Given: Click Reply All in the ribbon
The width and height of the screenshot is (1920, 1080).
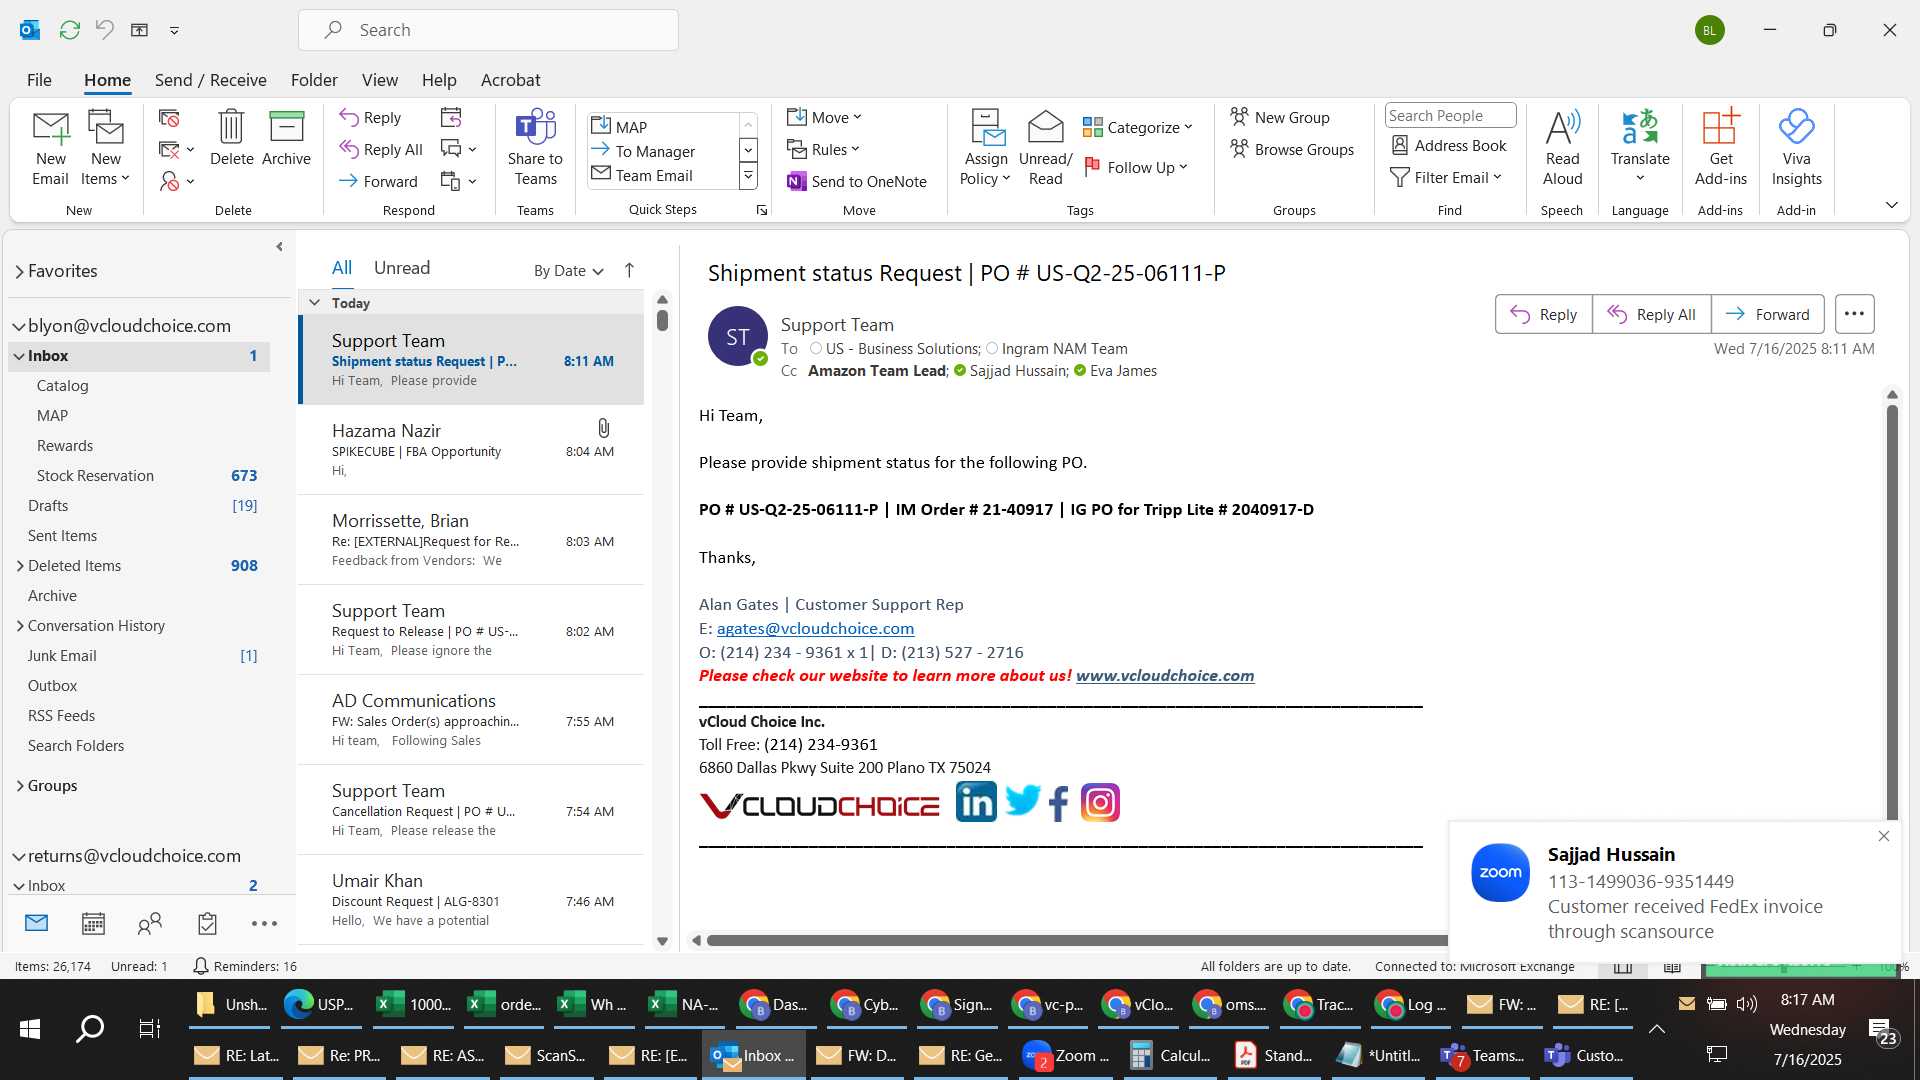Looking at the screenshot, I should [x=381, y=149].
